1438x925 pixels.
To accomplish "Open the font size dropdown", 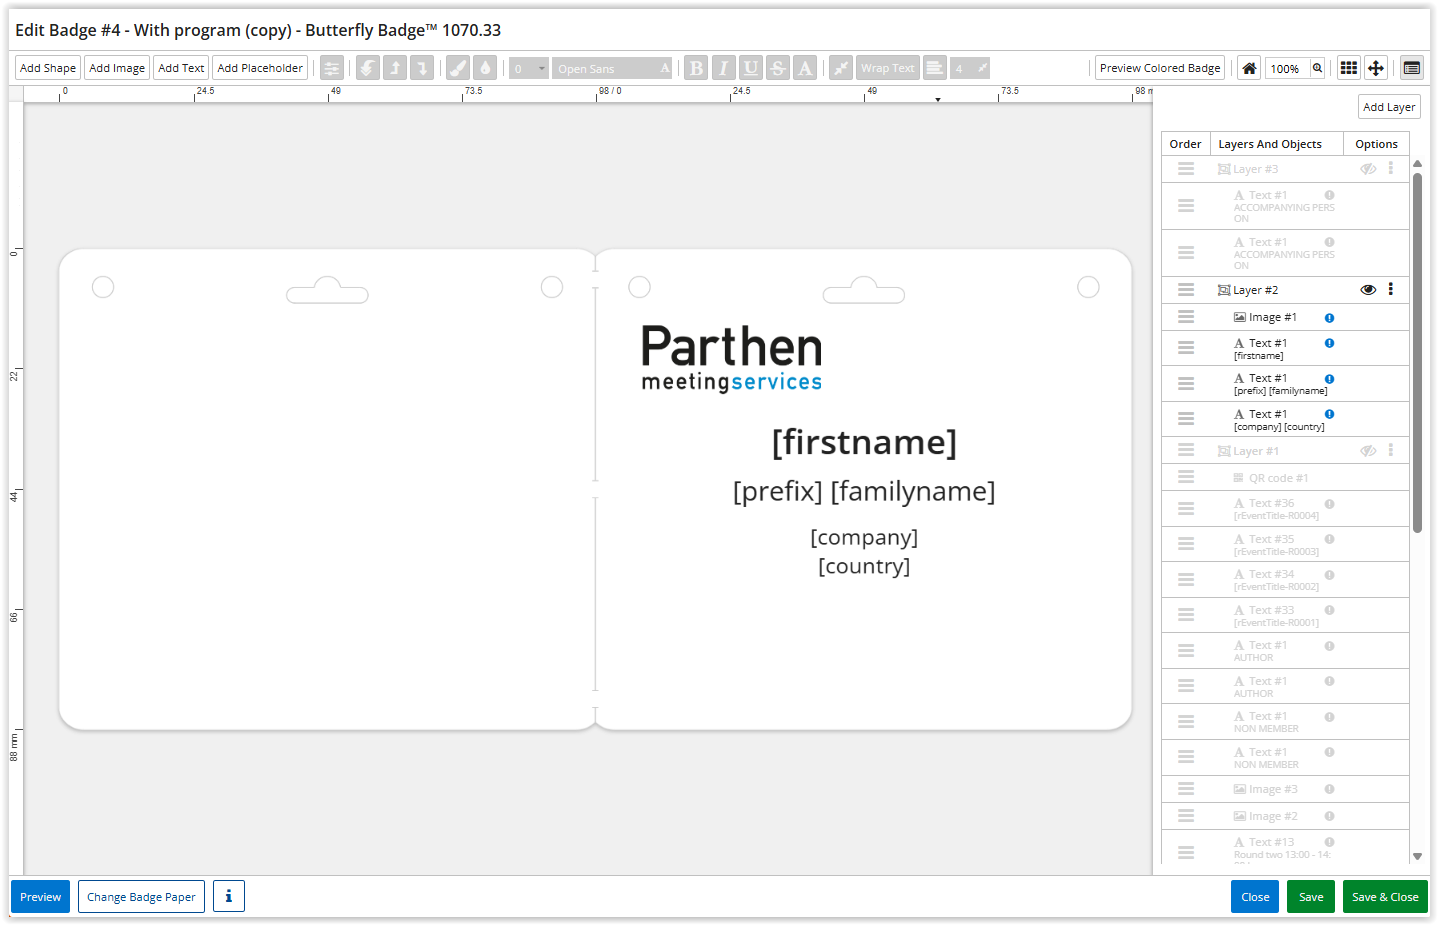I will pos(529,68).
